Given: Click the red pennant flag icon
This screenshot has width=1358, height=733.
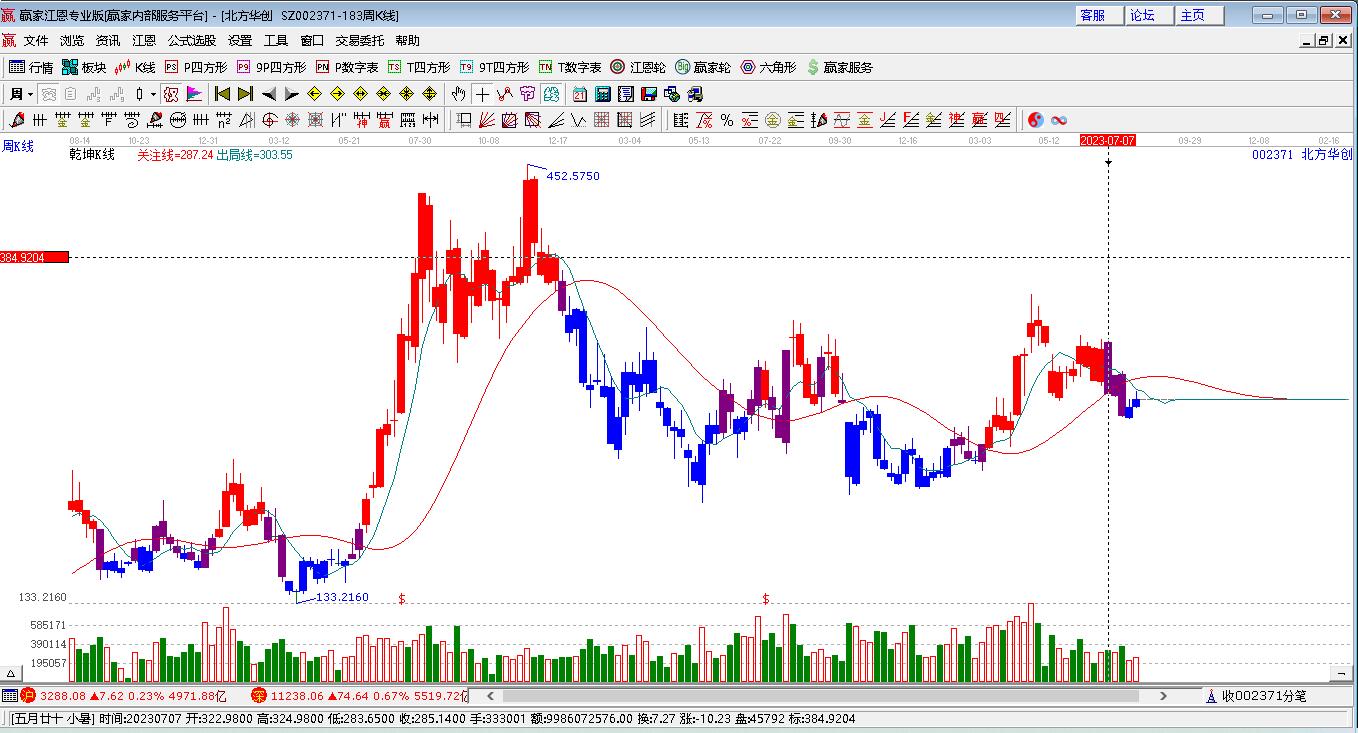Looking at the screenshot, I should pos(194,94).
